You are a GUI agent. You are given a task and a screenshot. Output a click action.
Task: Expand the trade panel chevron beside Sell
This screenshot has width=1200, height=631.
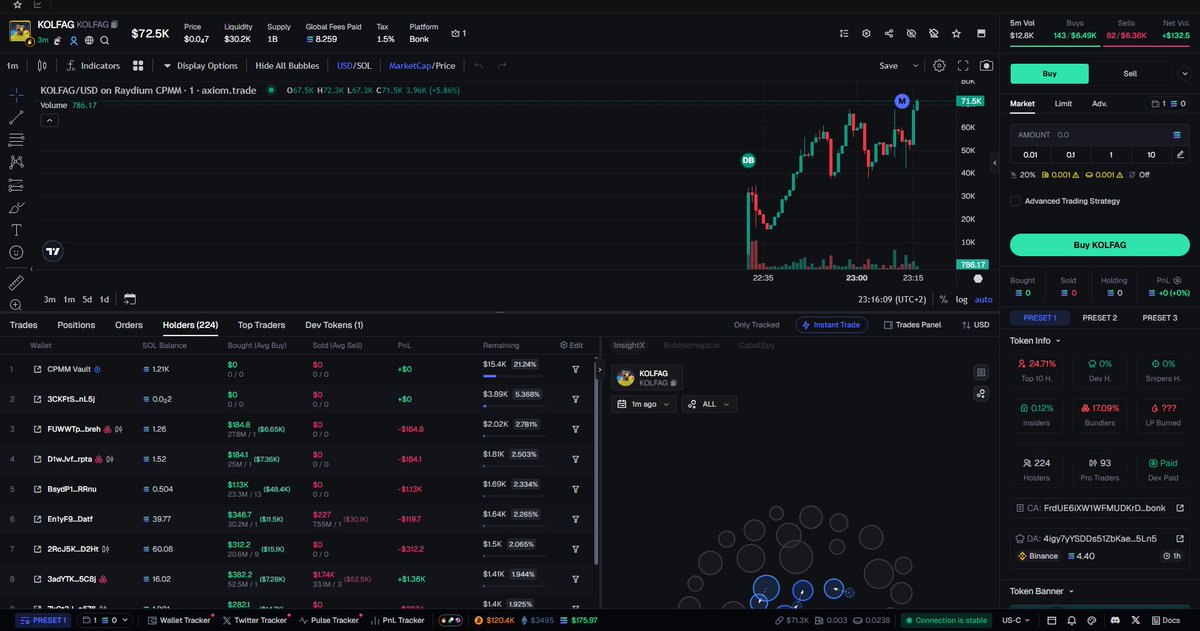(x=1186, y=73)
